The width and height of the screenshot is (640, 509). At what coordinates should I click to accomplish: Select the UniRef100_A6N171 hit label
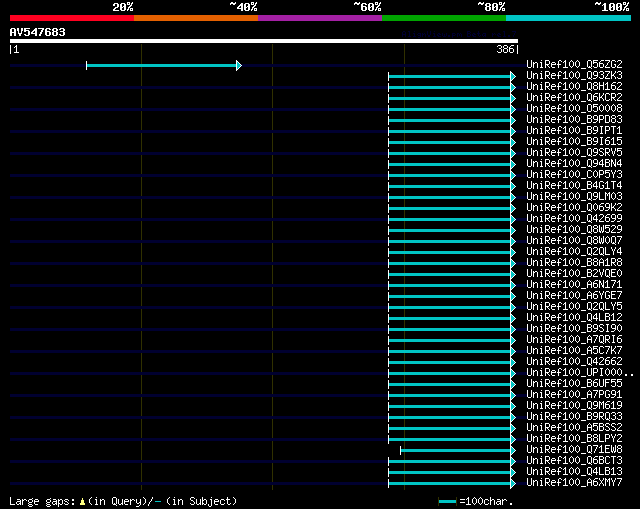[x=574, y=285]
